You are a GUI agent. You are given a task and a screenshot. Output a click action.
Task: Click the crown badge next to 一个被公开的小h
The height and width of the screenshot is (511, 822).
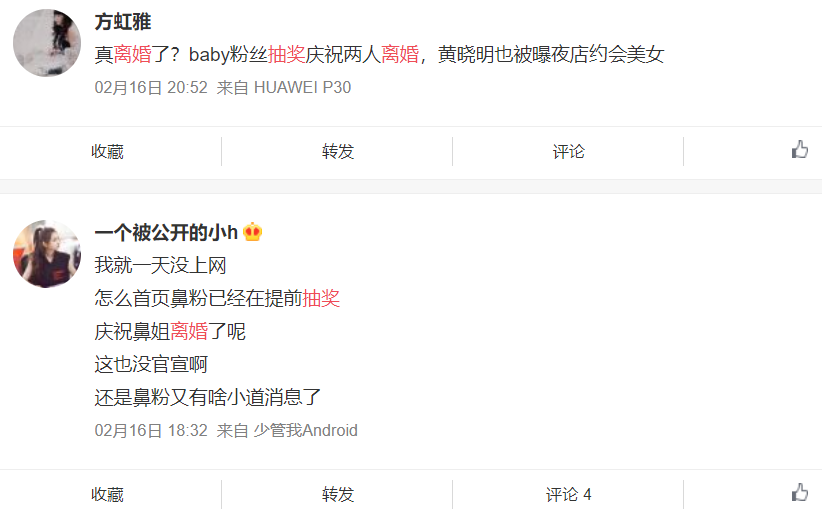coord(253,232)
